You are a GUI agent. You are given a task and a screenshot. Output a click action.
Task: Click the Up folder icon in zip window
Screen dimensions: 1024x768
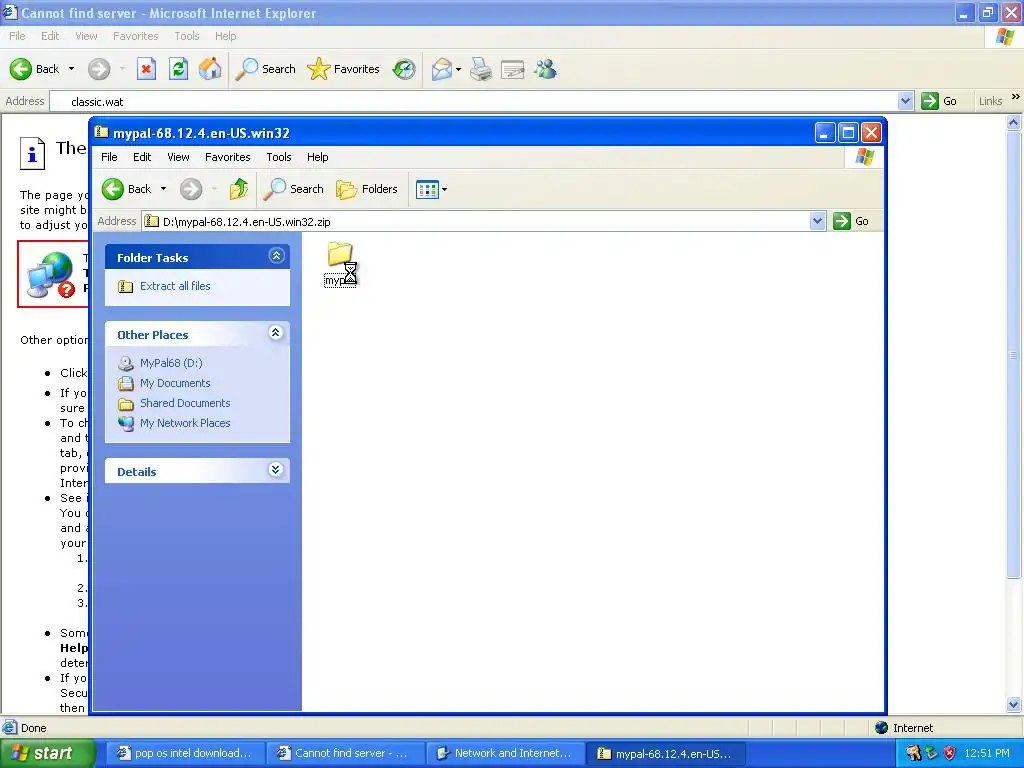click(238, 189)
